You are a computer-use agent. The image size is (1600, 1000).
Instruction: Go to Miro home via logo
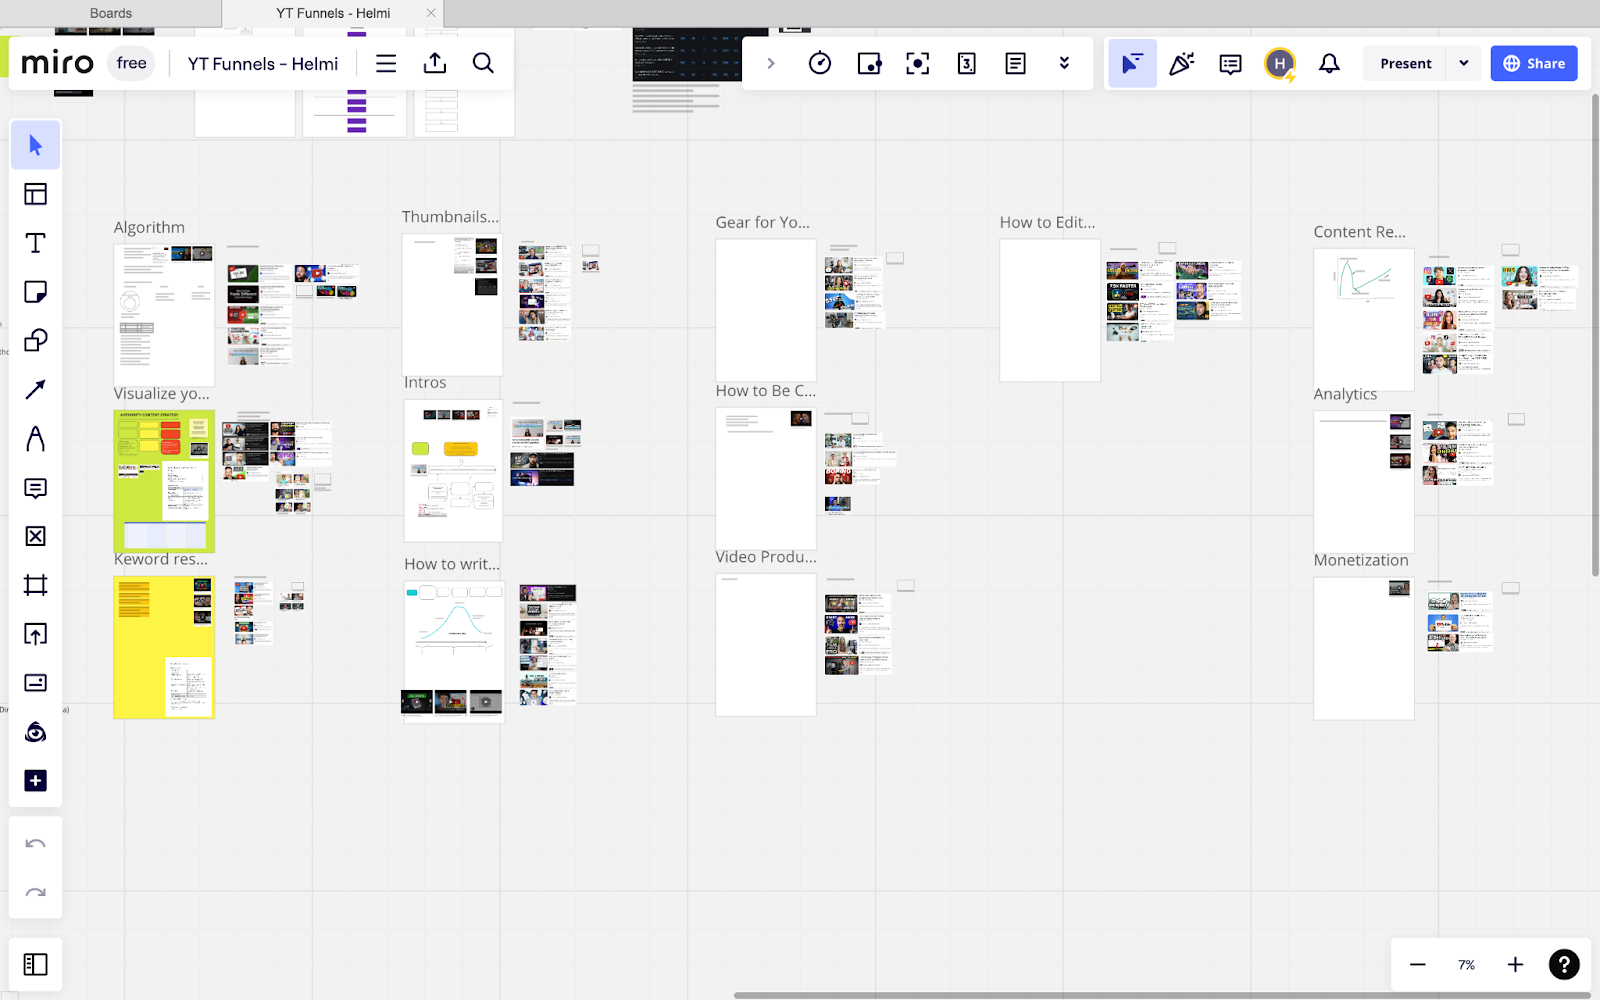pos(57,64)
